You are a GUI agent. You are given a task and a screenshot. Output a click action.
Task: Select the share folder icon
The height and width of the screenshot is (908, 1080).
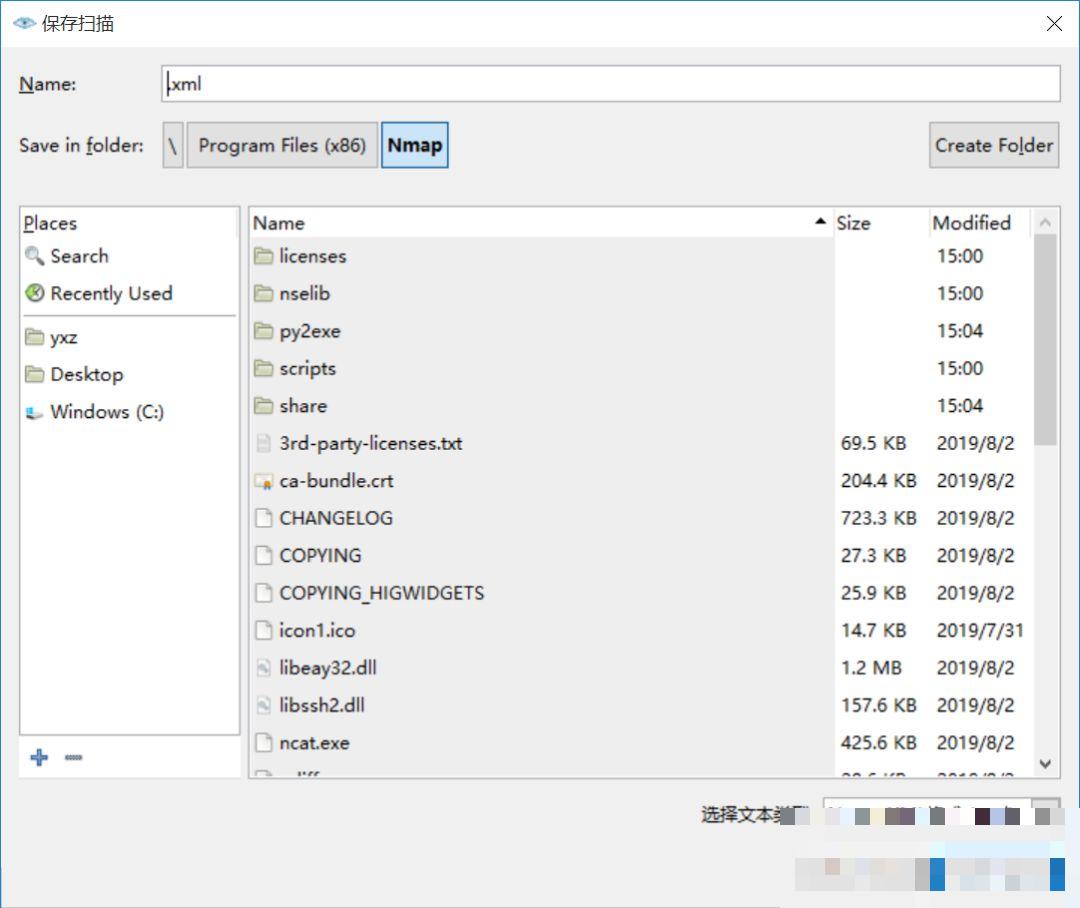(263, 406)
